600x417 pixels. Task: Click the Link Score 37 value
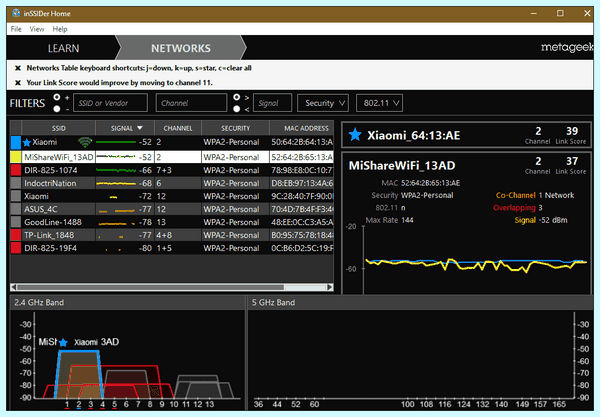[x=572, y=161]
